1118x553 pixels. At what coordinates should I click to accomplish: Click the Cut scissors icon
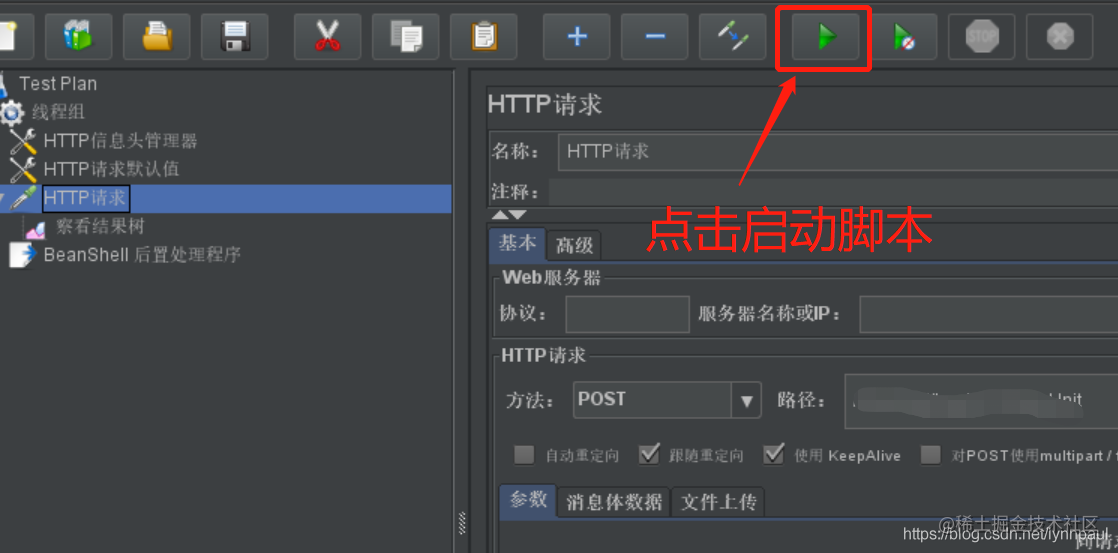coord(327,36)
